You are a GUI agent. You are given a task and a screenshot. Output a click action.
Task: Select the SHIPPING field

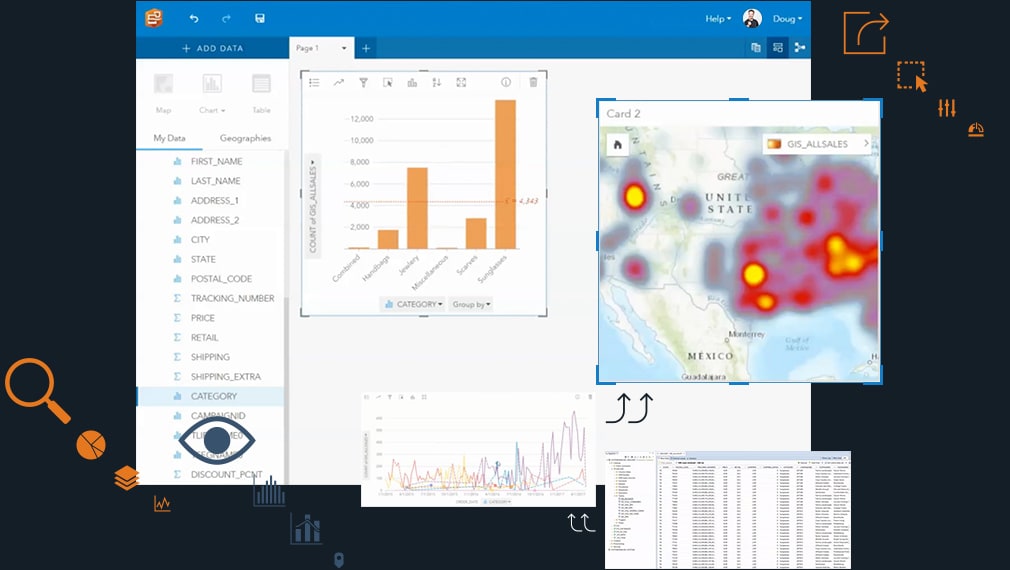(211, 357)
